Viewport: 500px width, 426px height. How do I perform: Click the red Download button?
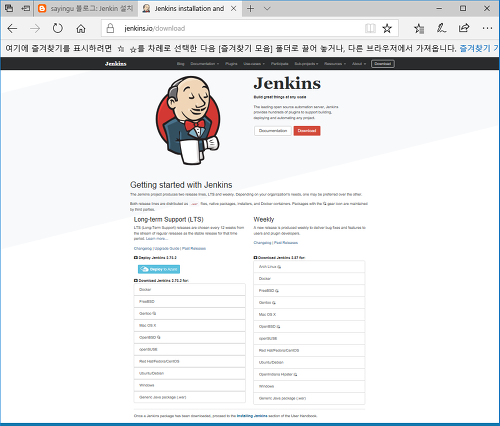tap(307, 131)
